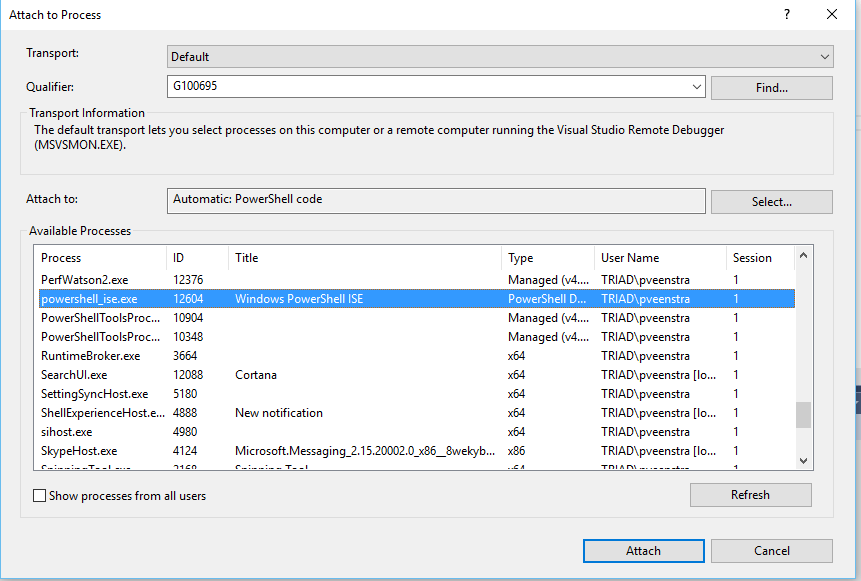Select the powershell_ise.exe process row

coord(417,299)
